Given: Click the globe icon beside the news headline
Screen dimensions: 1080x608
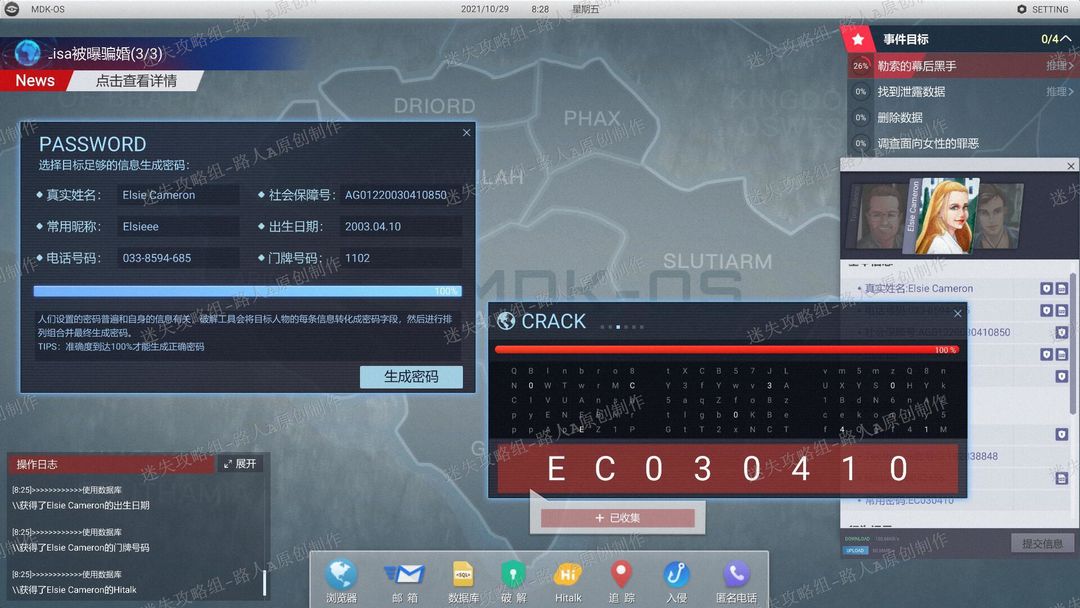Looking at the screenshot, I should [x=28, y=53].
